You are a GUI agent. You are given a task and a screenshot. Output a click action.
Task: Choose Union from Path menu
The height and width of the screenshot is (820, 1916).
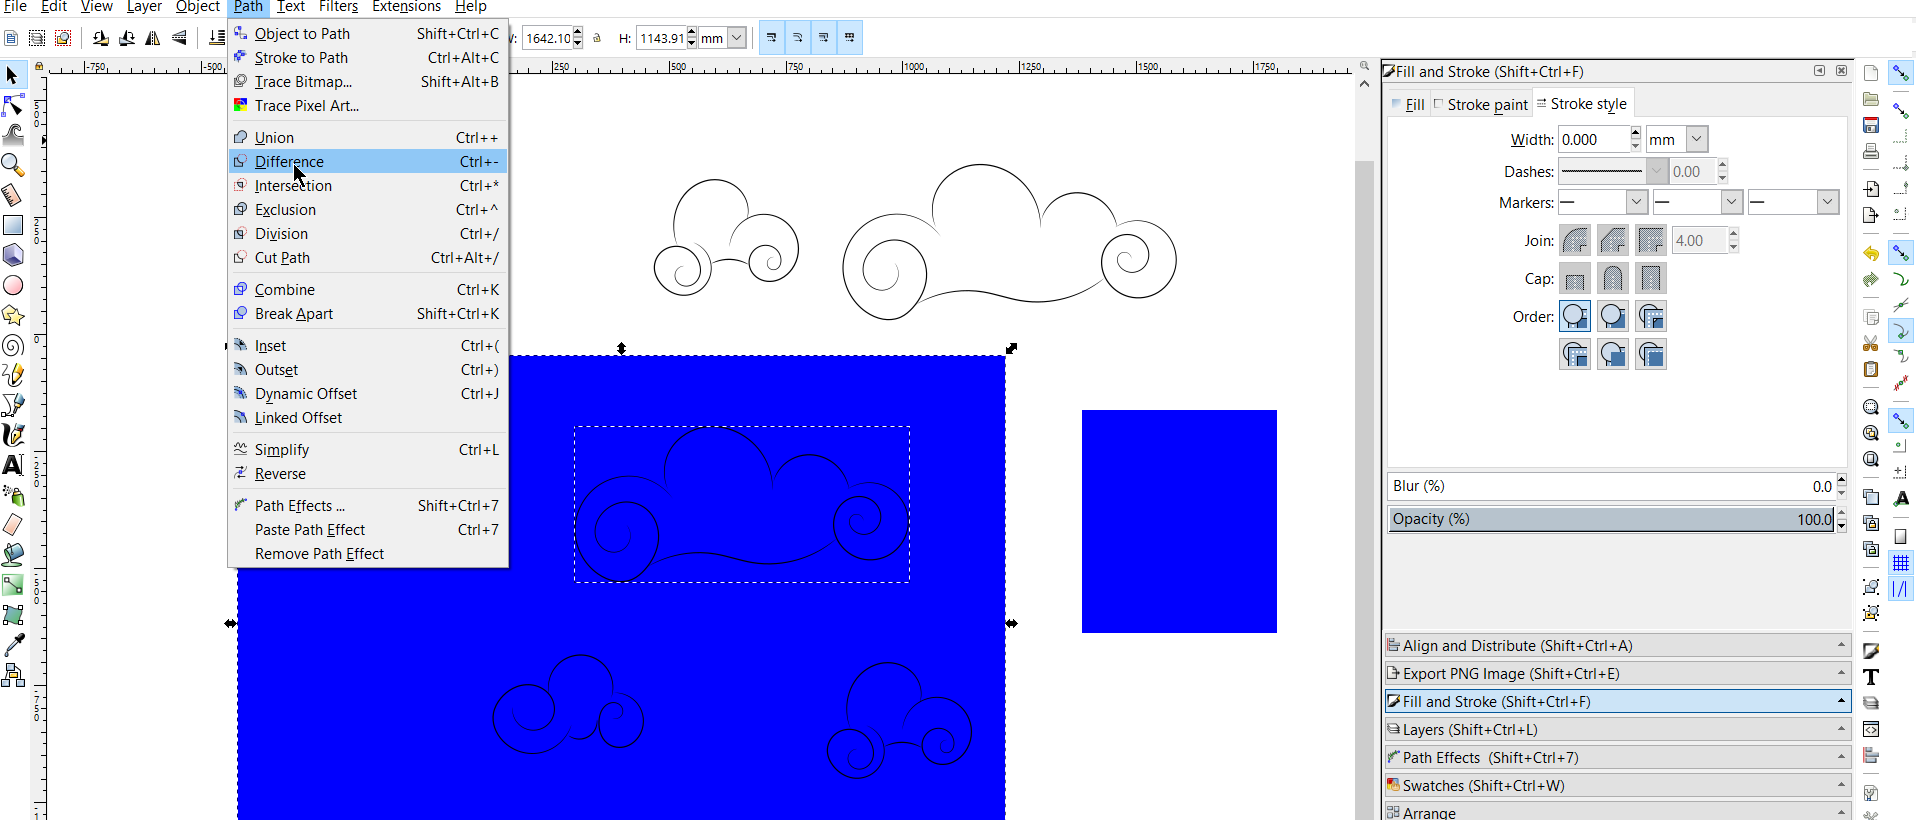pos(368,137)
